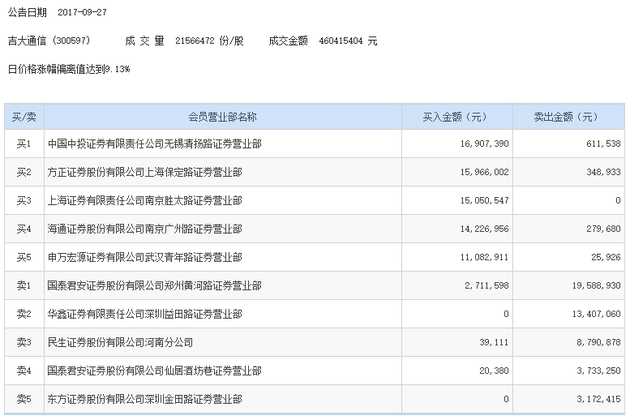This screenshot has width=630, height=420.
Task: Click buy amount 16,907,390
Action: [485, 144]
